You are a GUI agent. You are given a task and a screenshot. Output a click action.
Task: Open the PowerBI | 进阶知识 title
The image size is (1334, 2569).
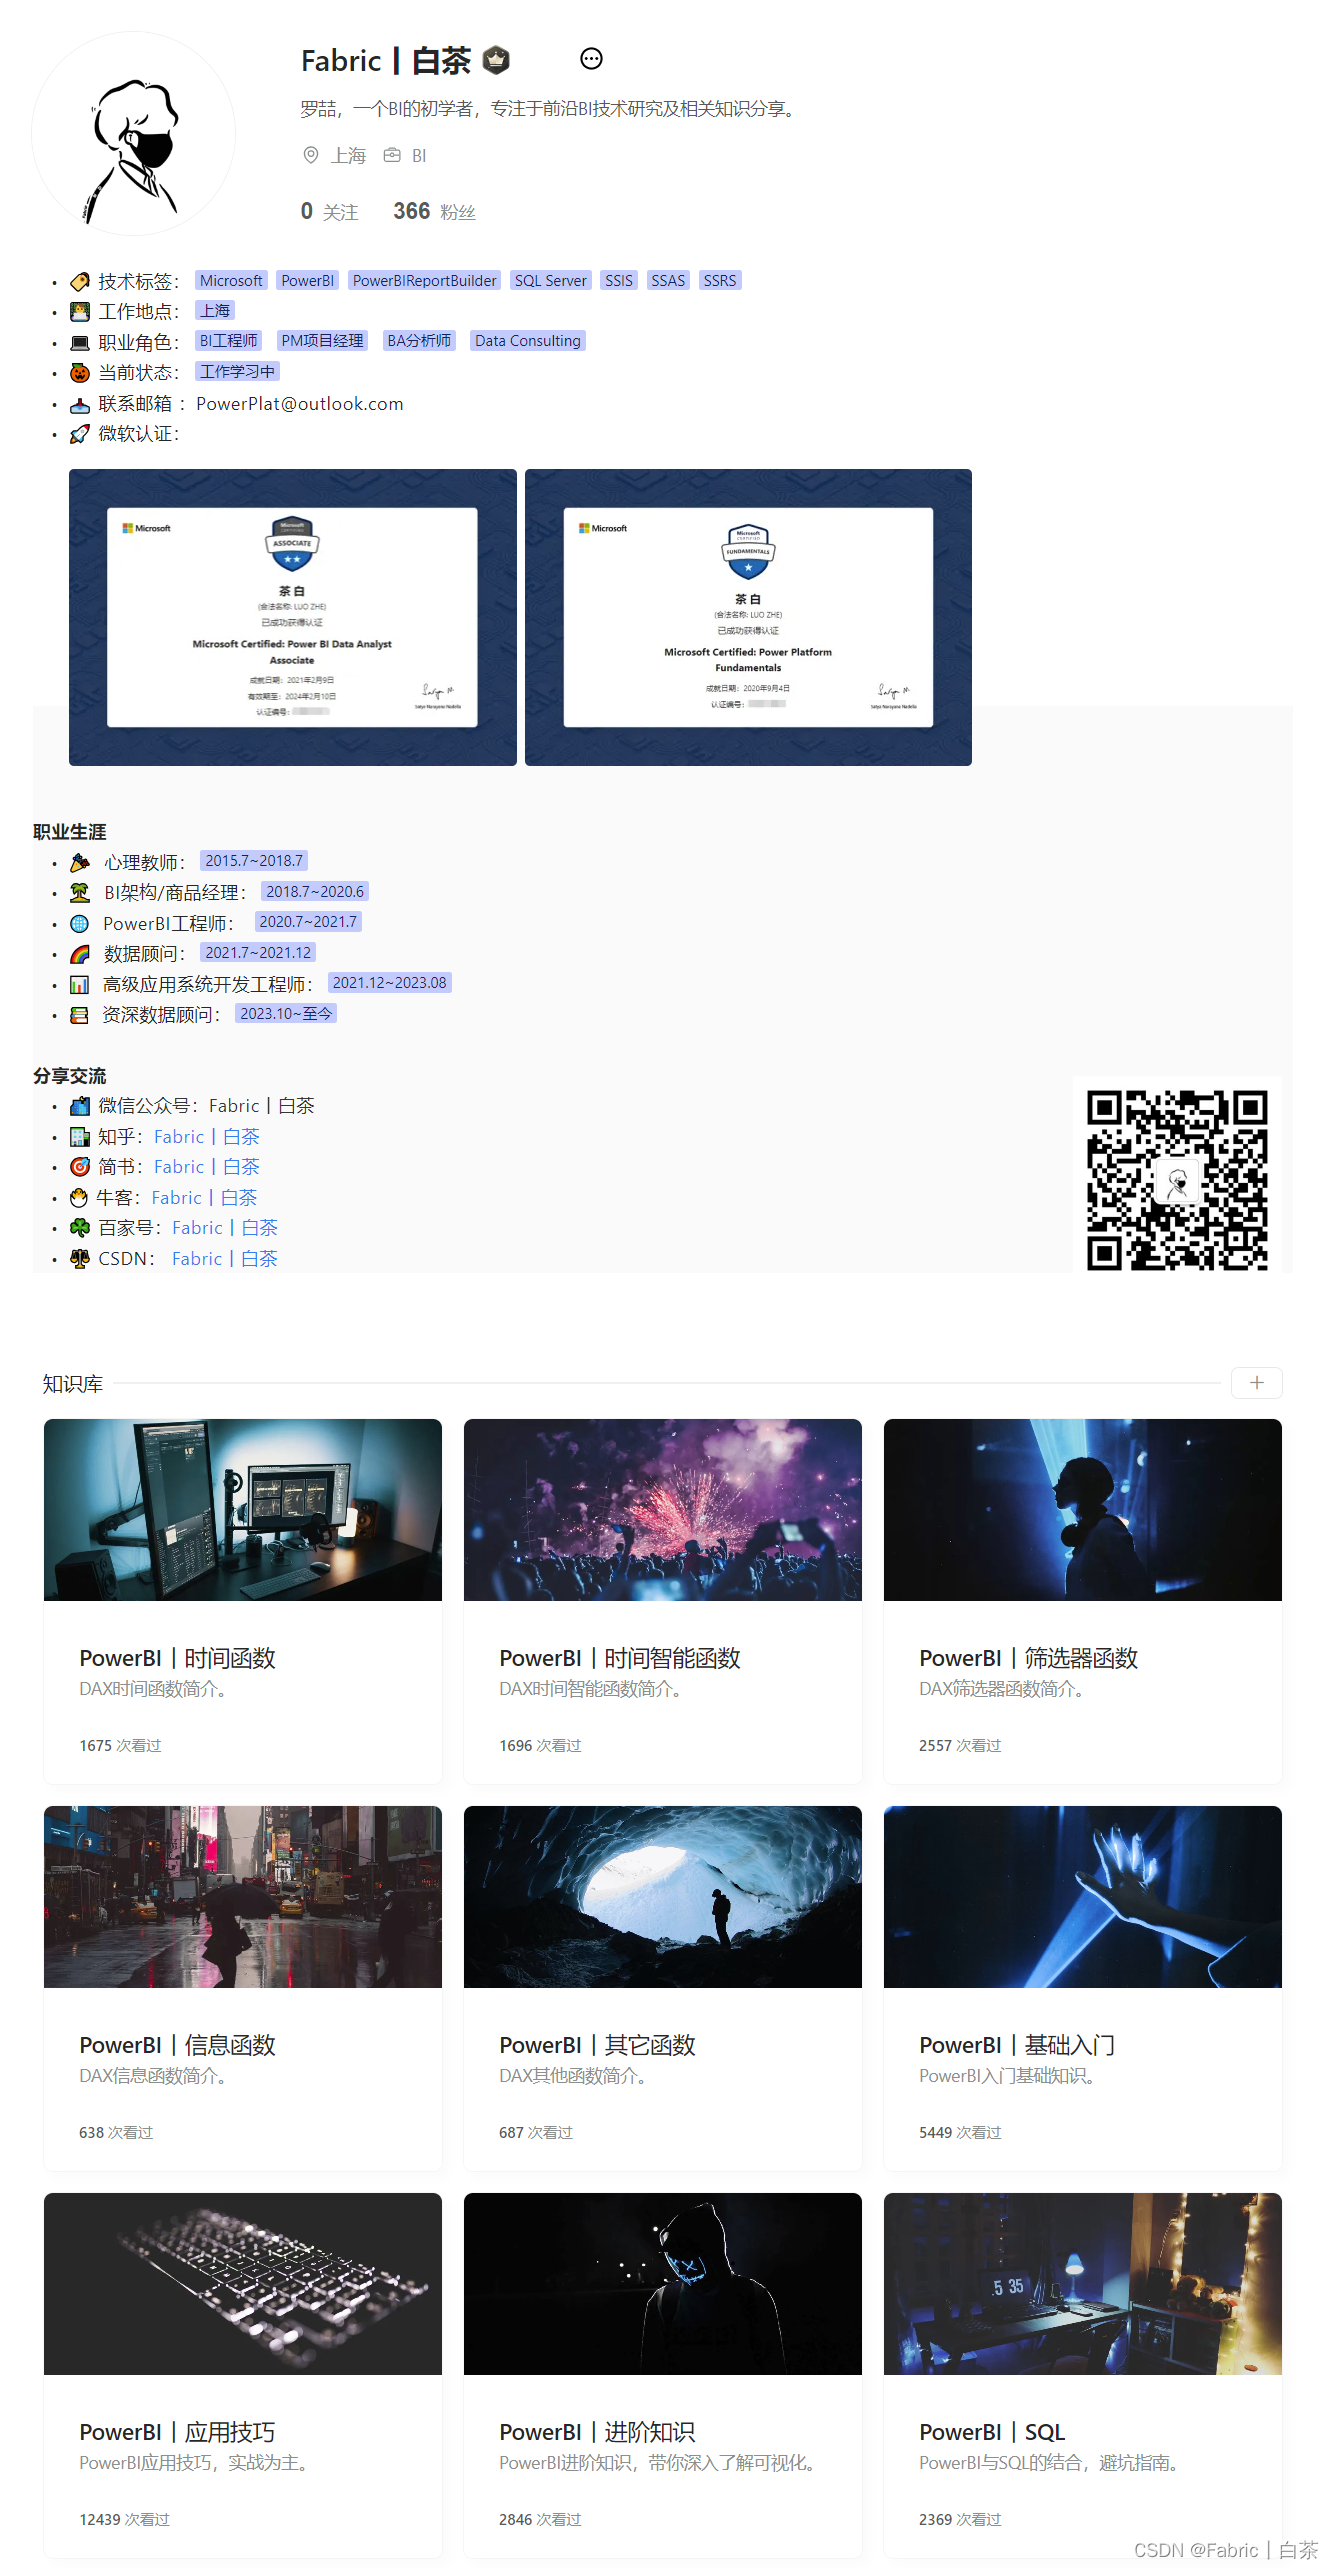coord(597,2432)
